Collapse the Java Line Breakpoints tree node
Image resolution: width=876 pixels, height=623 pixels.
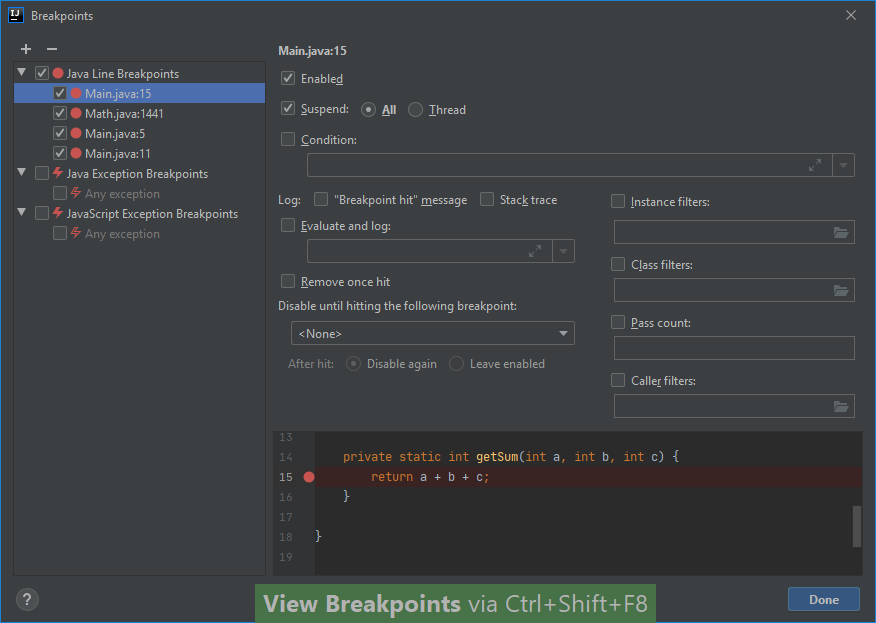(22, 72)
